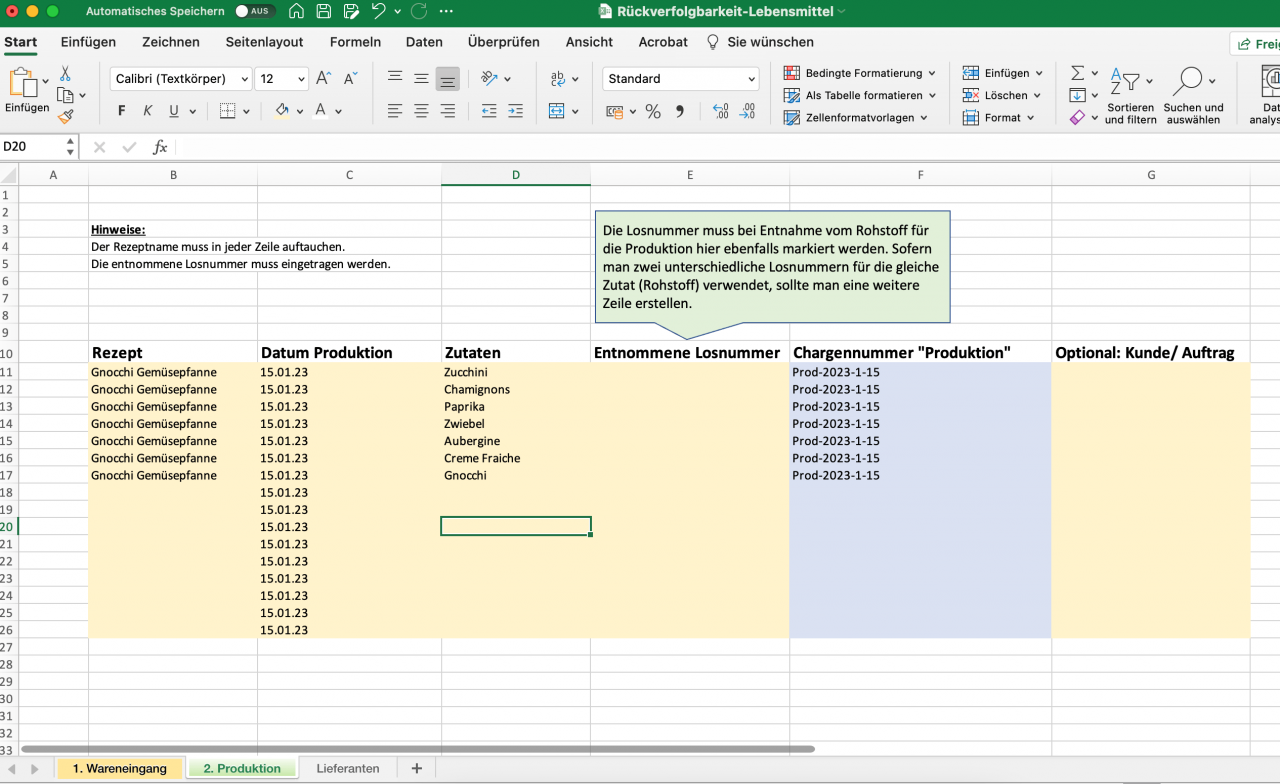
Task: Apply bold formatting with the F button
Action: pos(122,111)
